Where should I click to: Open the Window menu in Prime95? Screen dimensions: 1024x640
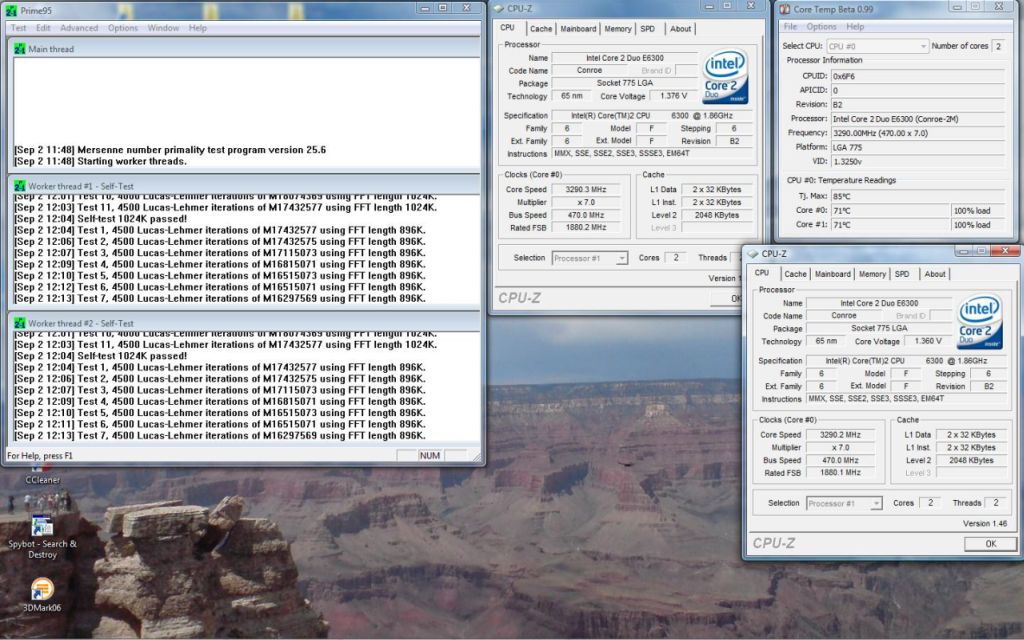(x=163, y=28)
